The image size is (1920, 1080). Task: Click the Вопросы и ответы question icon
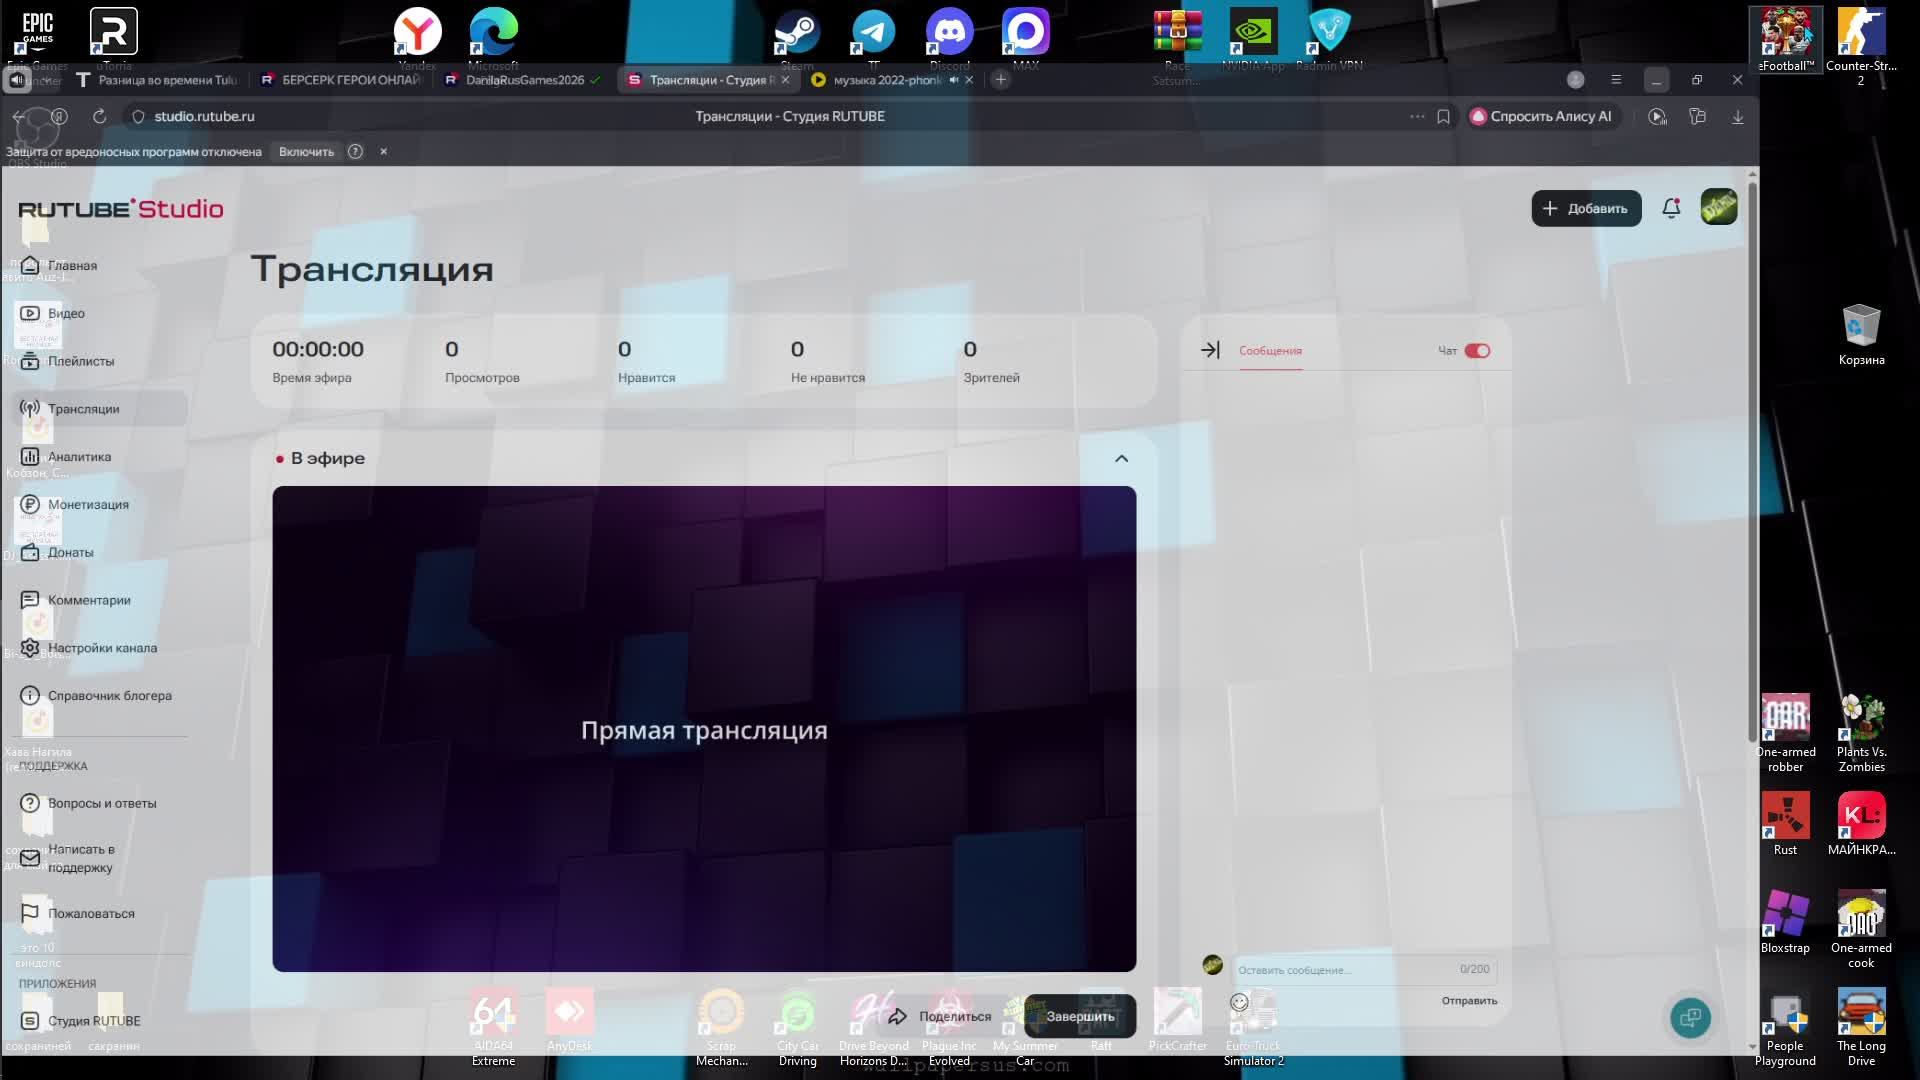[30, 803]
